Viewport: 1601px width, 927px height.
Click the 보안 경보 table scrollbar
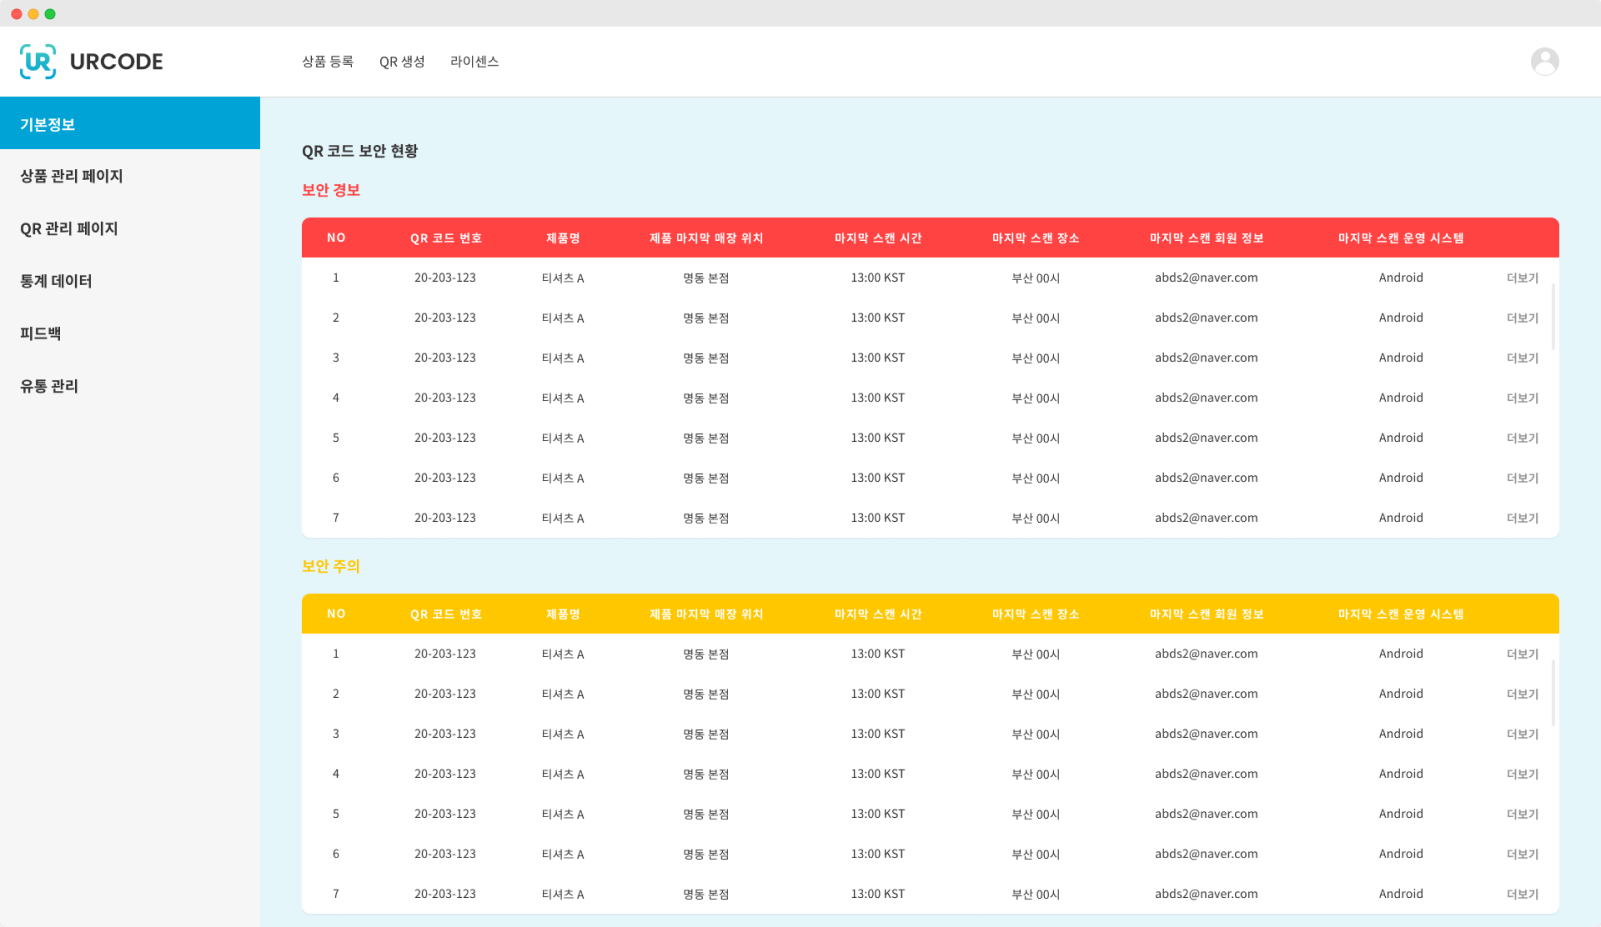click(x=1553, y=317)
